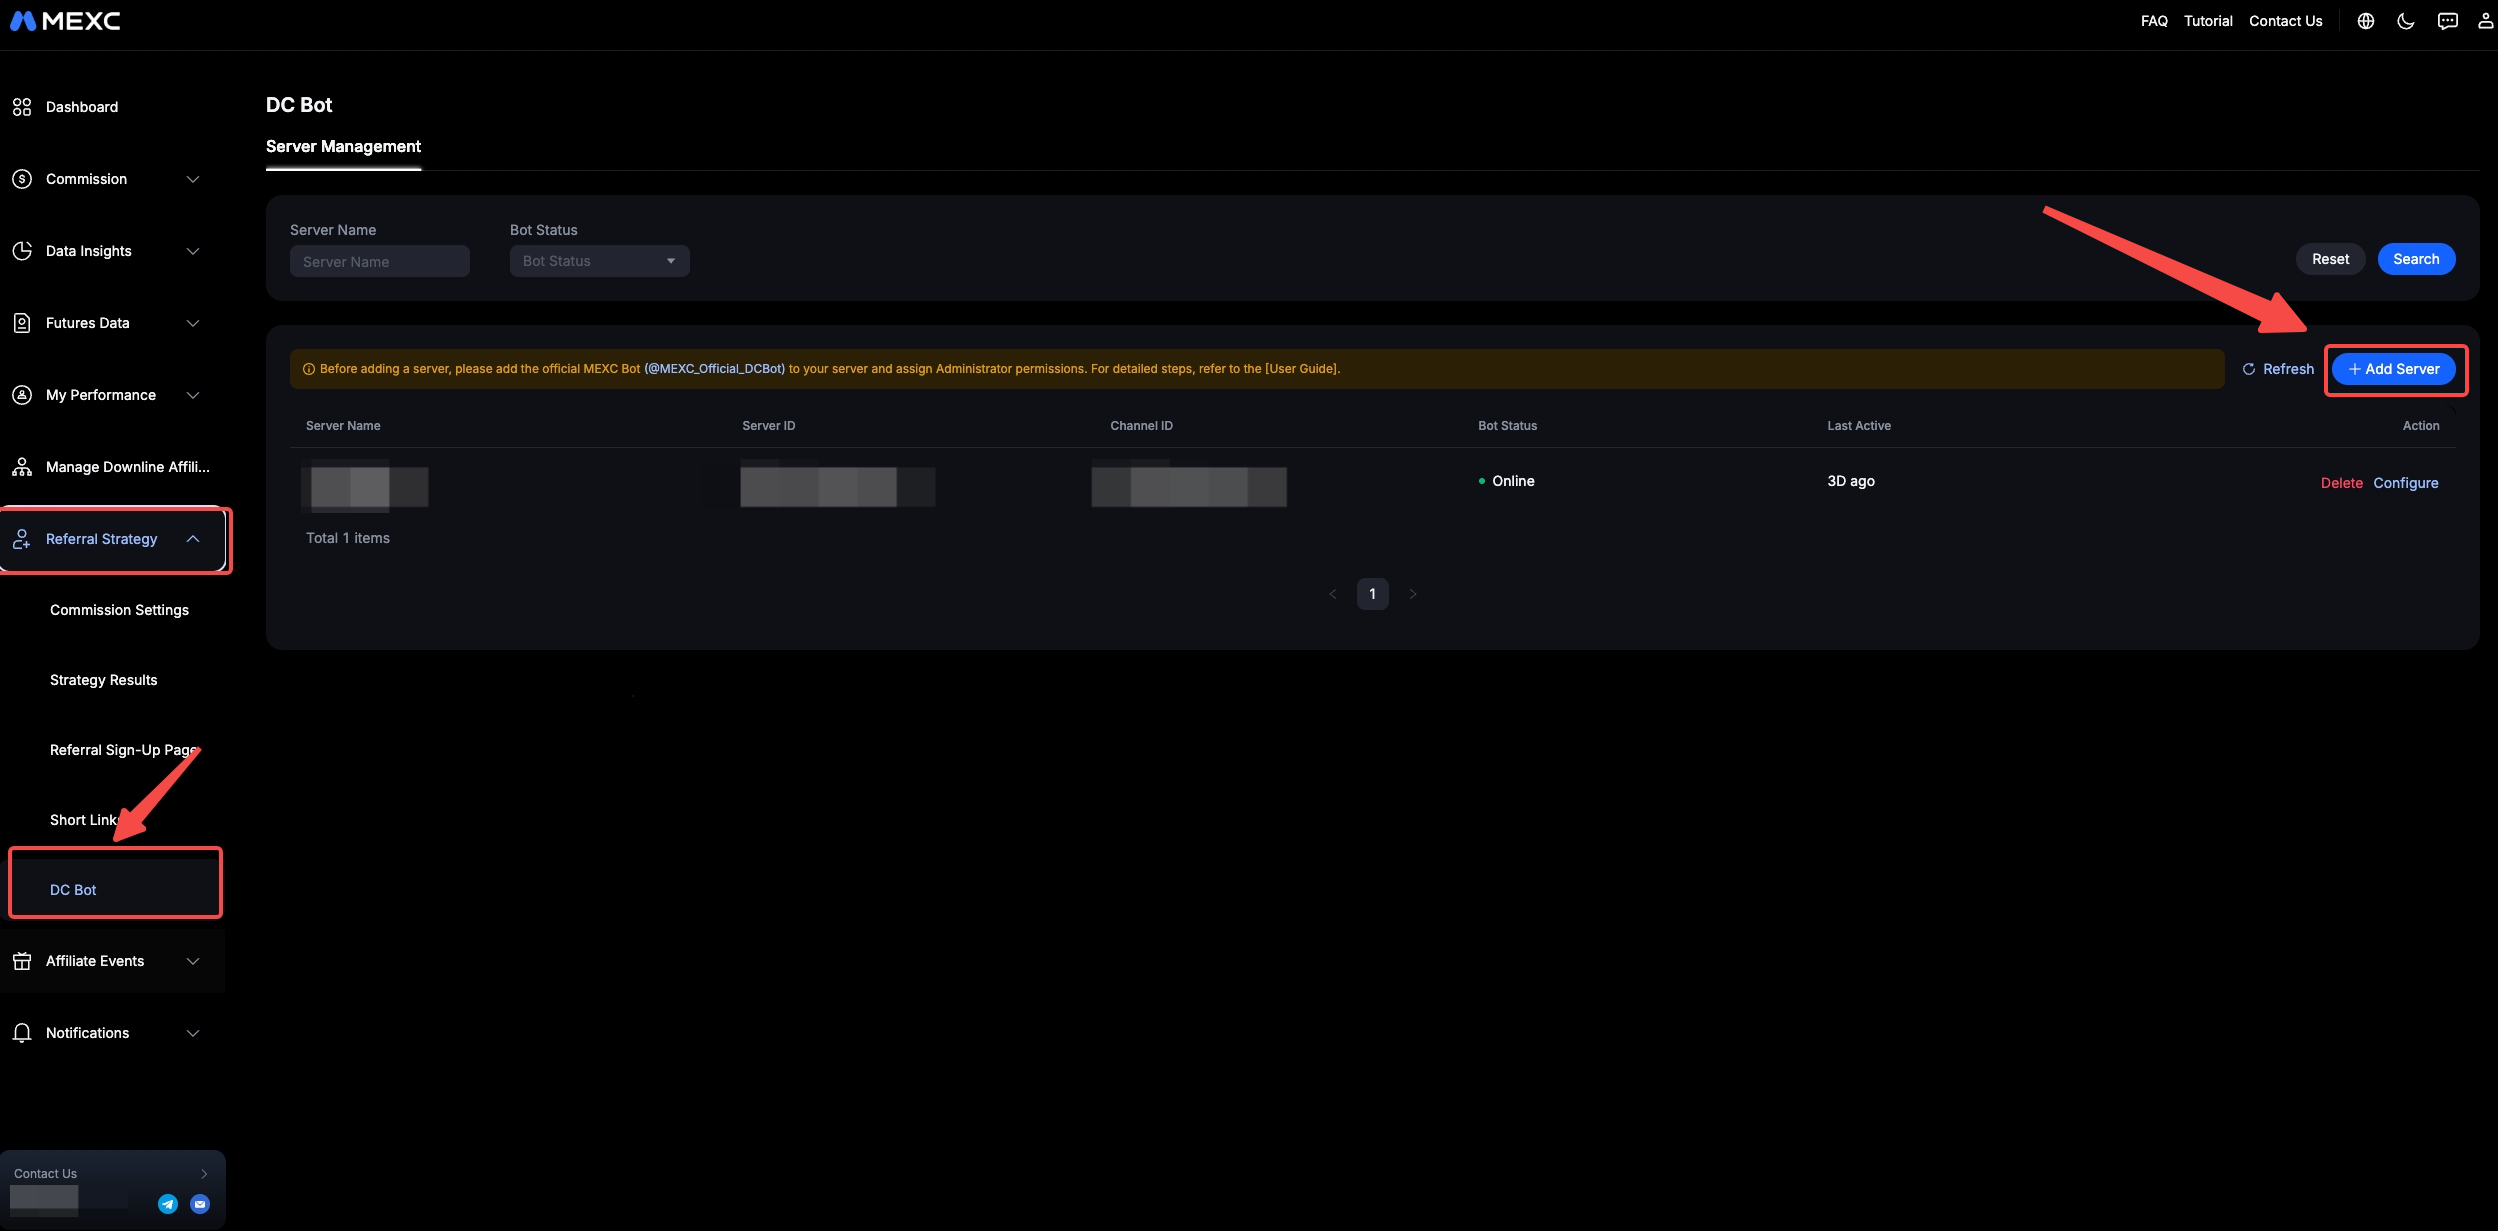Viewport: 2498px width, 1231px height.
Task: Refresh the server list
Action: click(x=2278, y=369)
